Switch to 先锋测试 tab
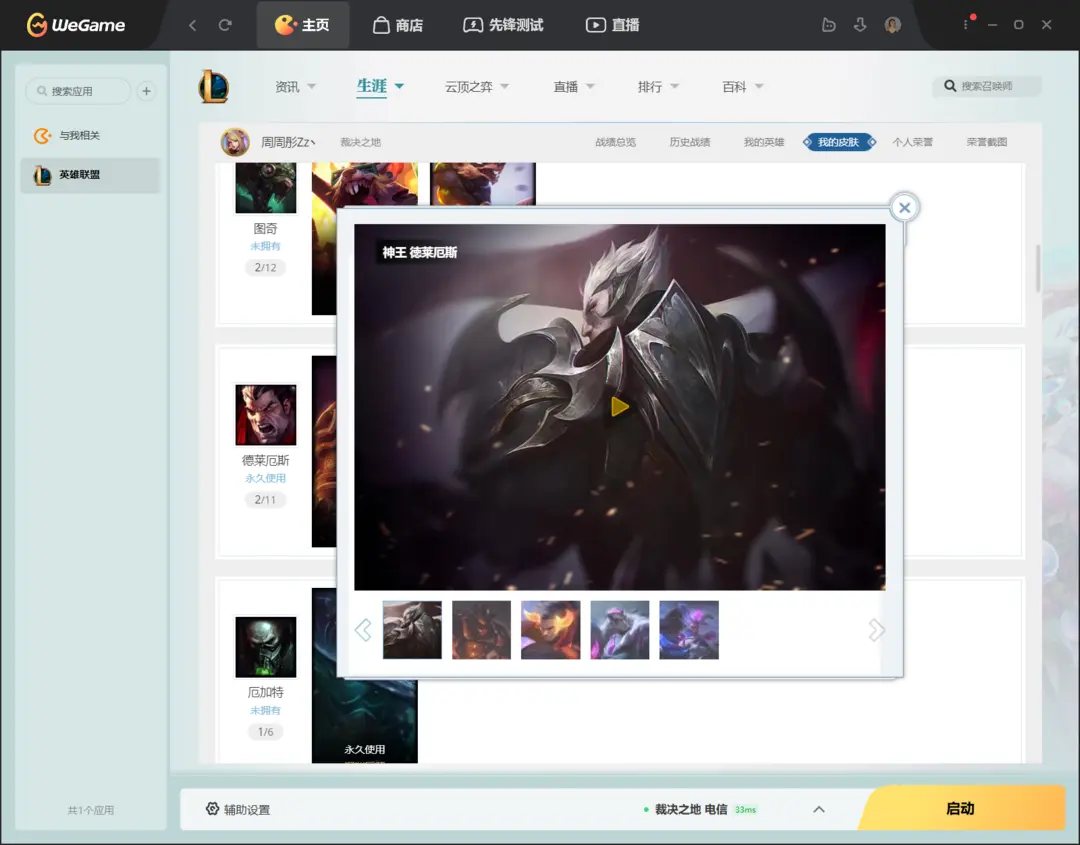This screenshot has height=845, width=1080. pos(503,25)
